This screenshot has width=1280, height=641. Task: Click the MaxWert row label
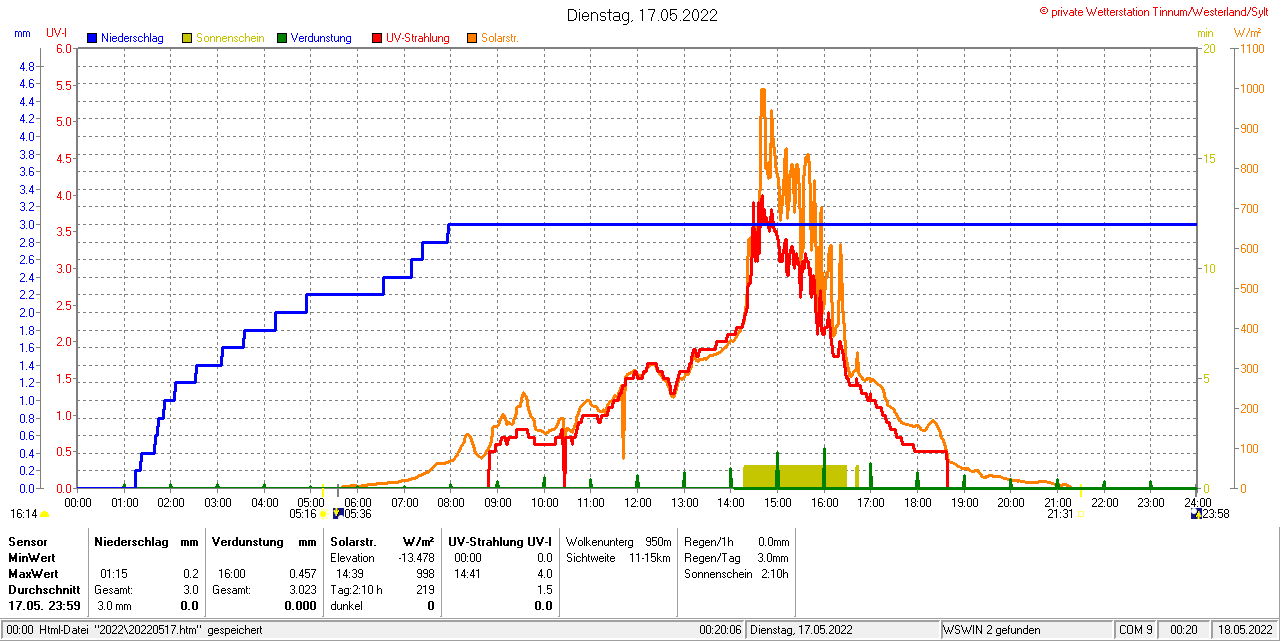coord(34,573)
